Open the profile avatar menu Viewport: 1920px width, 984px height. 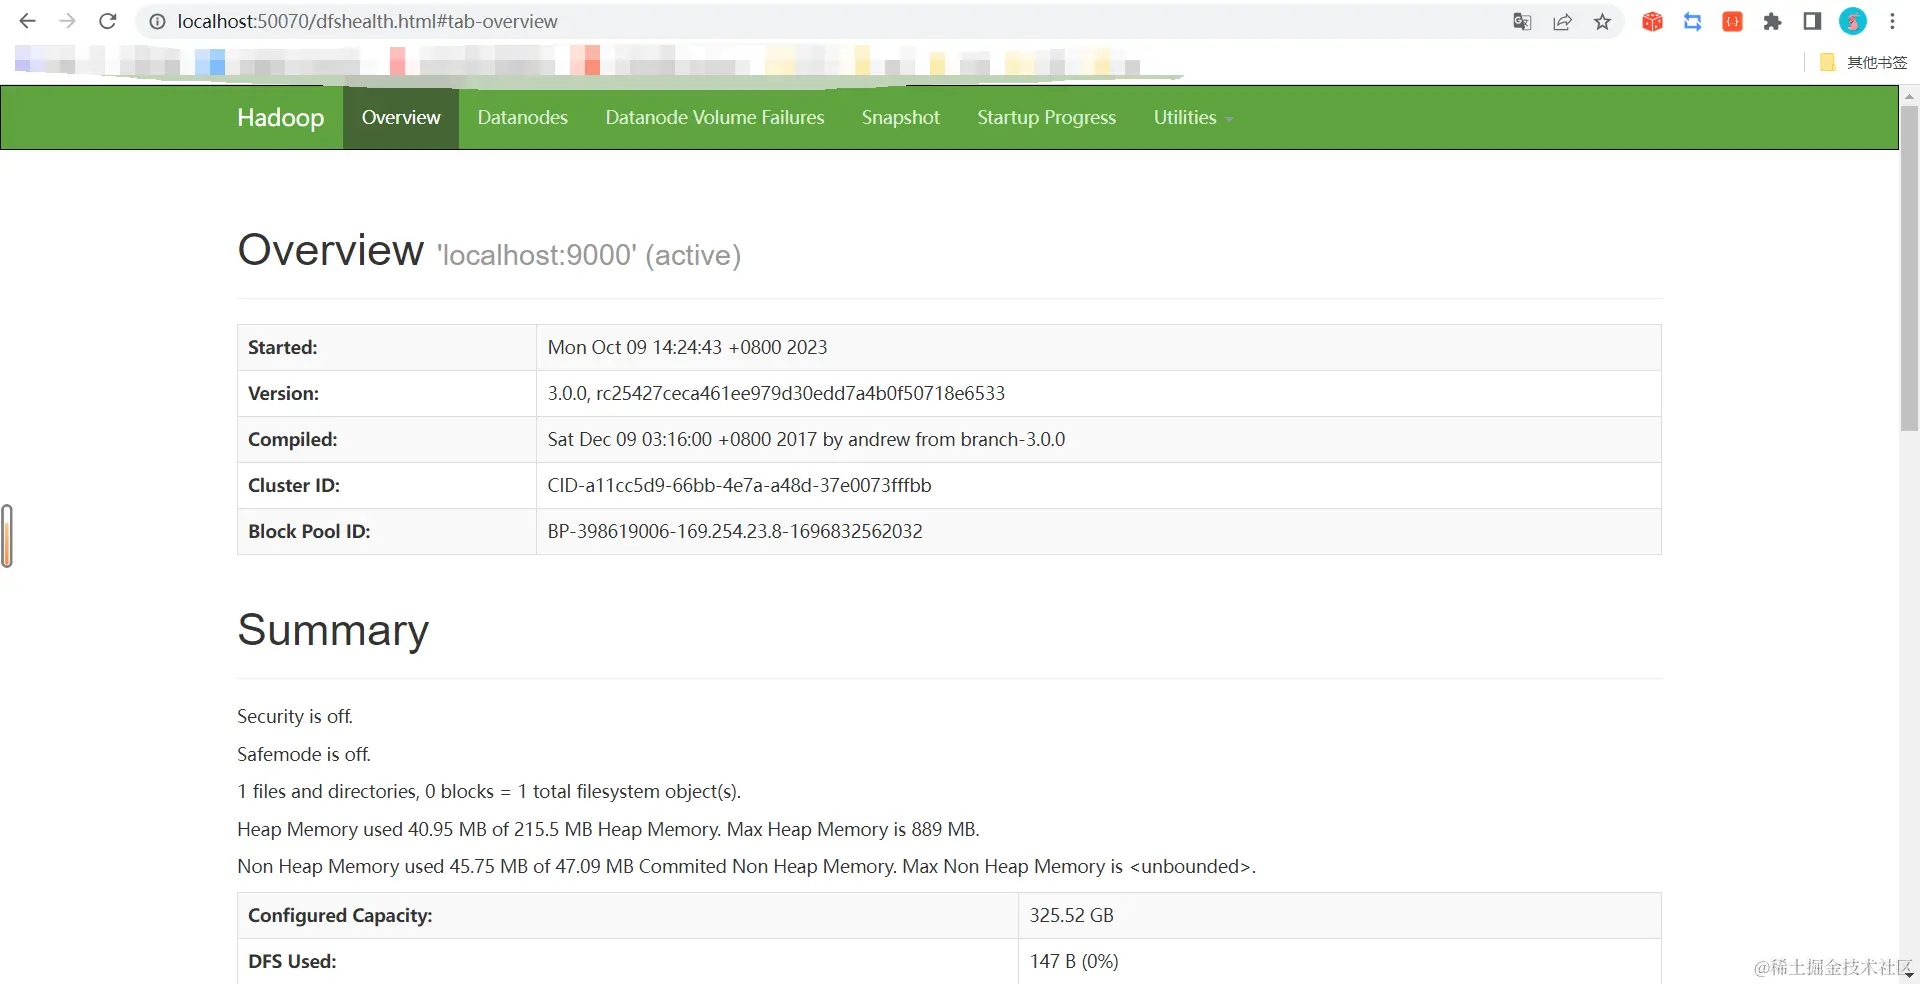click(x=1852, y=21)
